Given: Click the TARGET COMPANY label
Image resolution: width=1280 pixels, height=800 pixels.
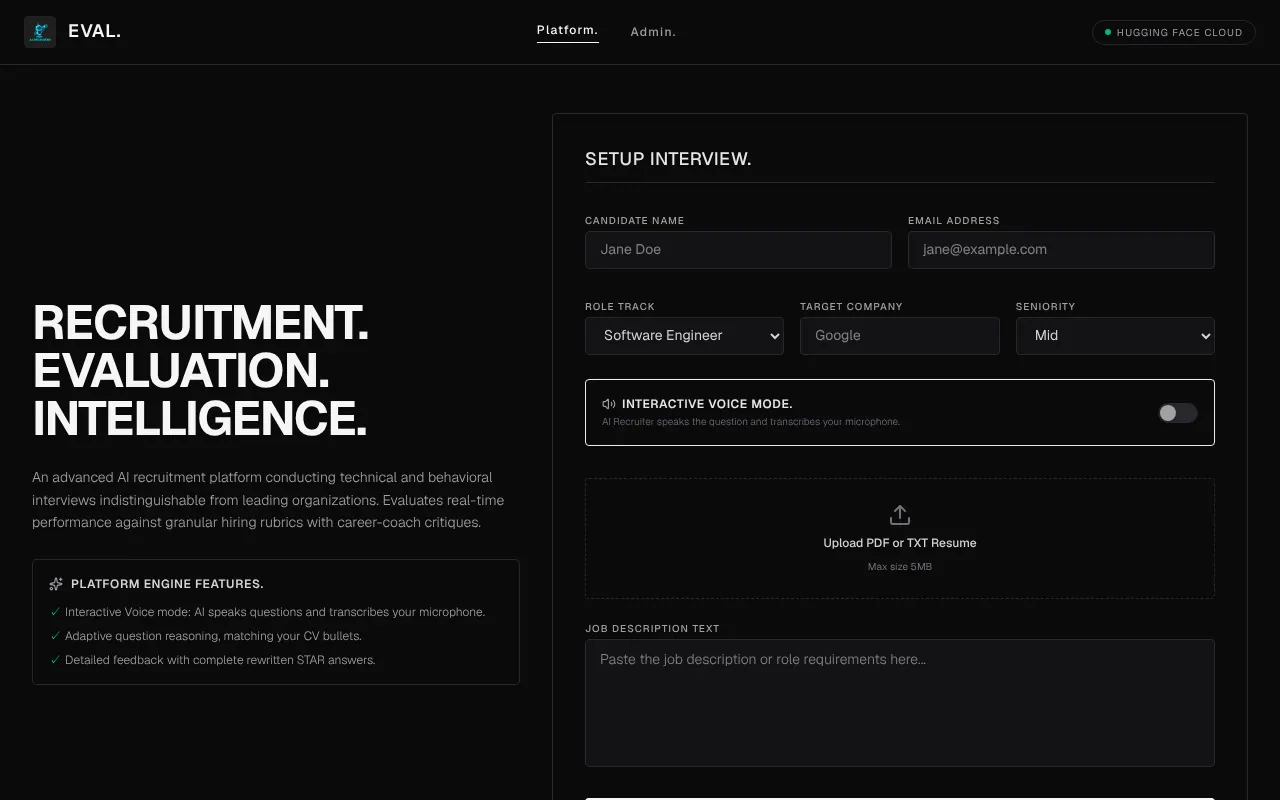Looking at the screenshot, I should point(851,307).
